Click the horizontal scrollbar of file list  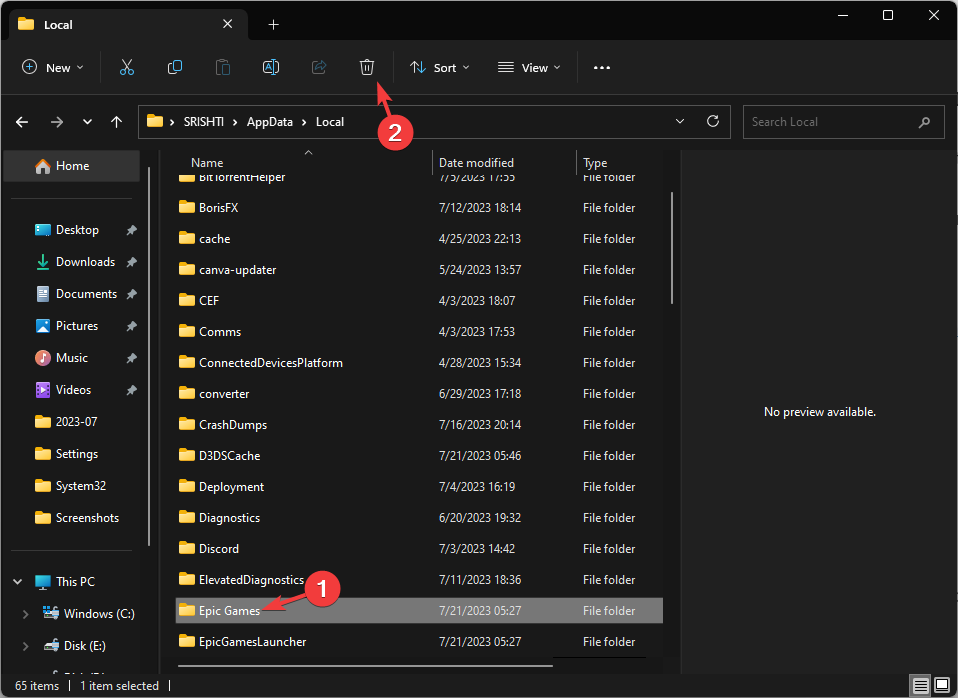coord(365,666)
